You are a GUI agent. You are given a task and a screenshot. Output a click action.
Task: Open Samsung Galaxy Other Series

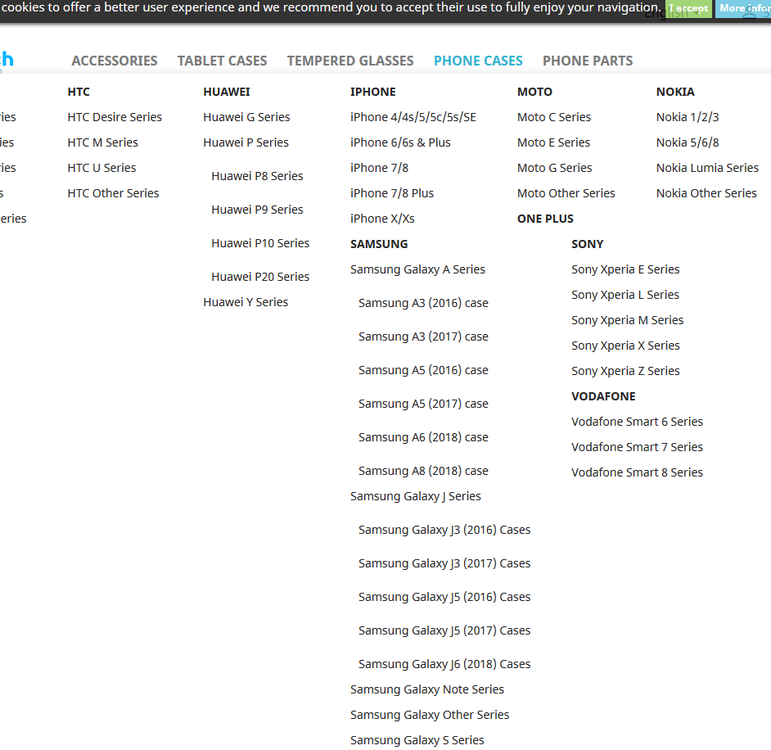pos(429,715)
